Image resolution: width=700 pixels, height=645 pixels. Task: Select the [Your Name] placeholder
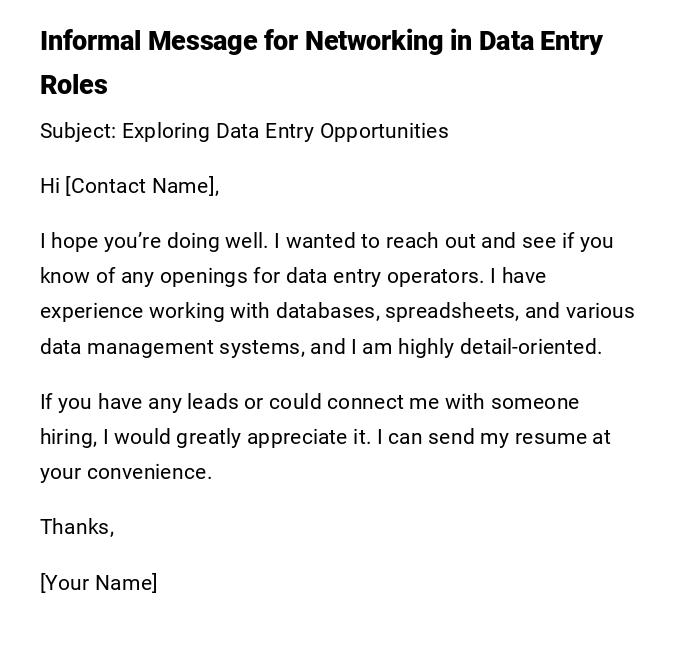98,583
